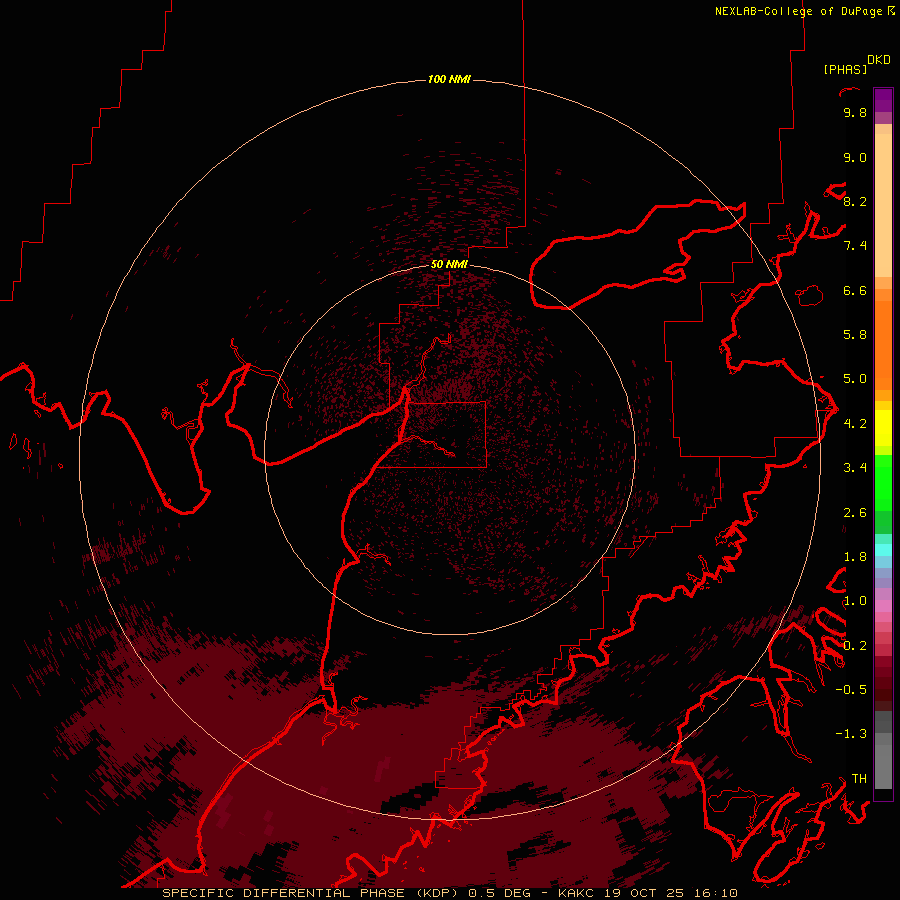
Task: Click the cyan segment of color bar
Action: [883, 550]
